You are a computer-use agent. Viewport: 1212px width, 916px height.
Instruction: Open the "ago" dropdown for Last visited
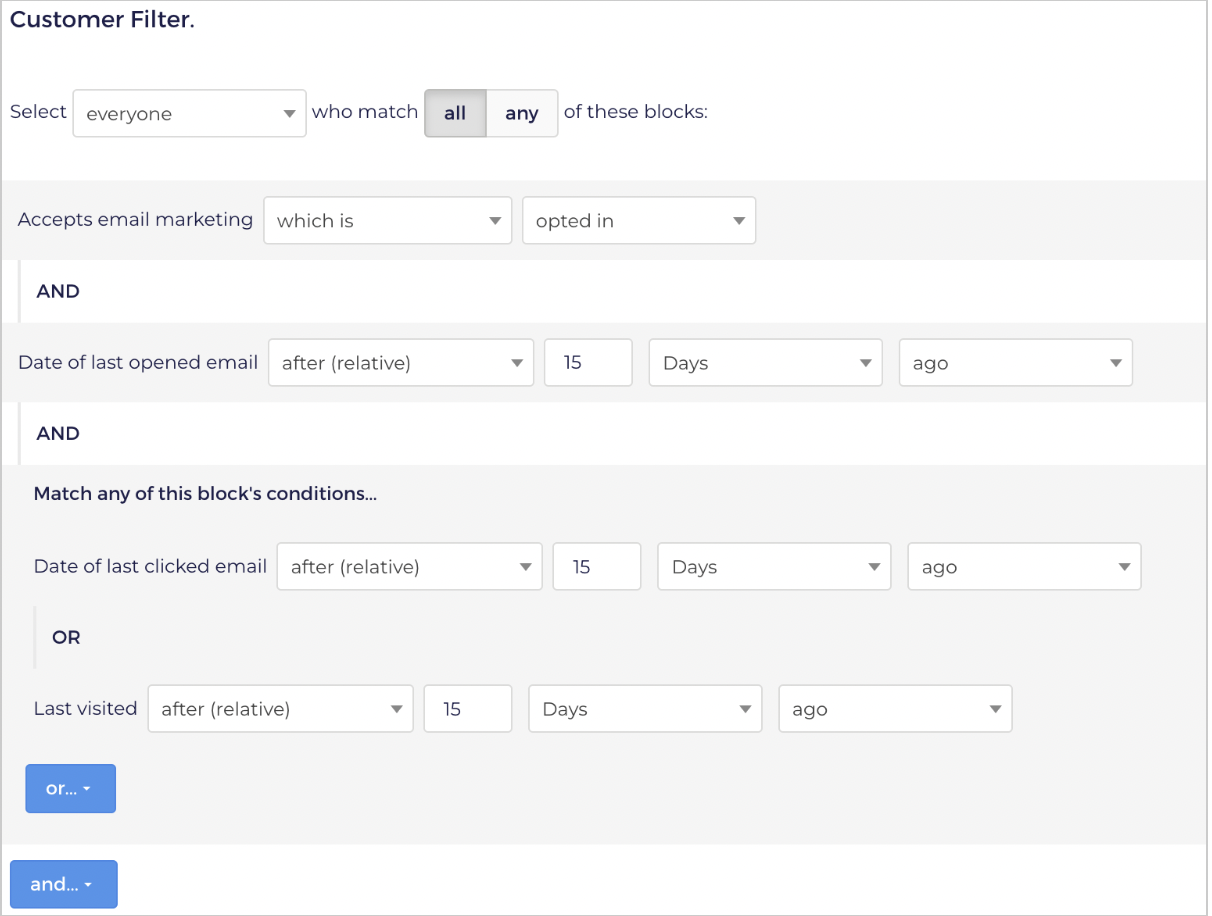[x=895, y=708]
